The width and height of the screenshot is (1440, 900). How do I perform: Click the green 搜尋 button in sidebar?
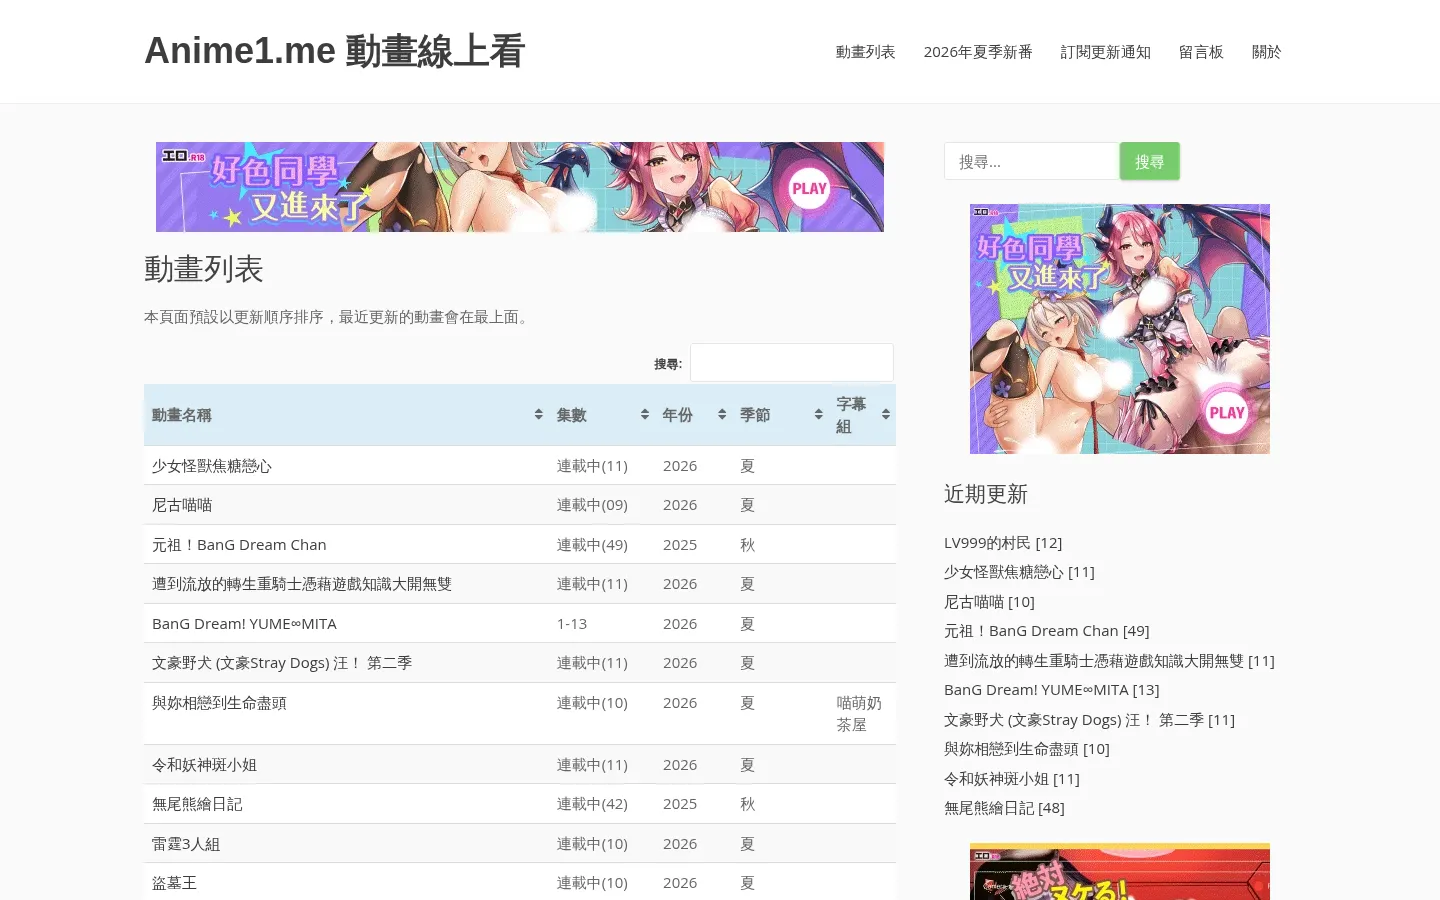pos(1149,161)
